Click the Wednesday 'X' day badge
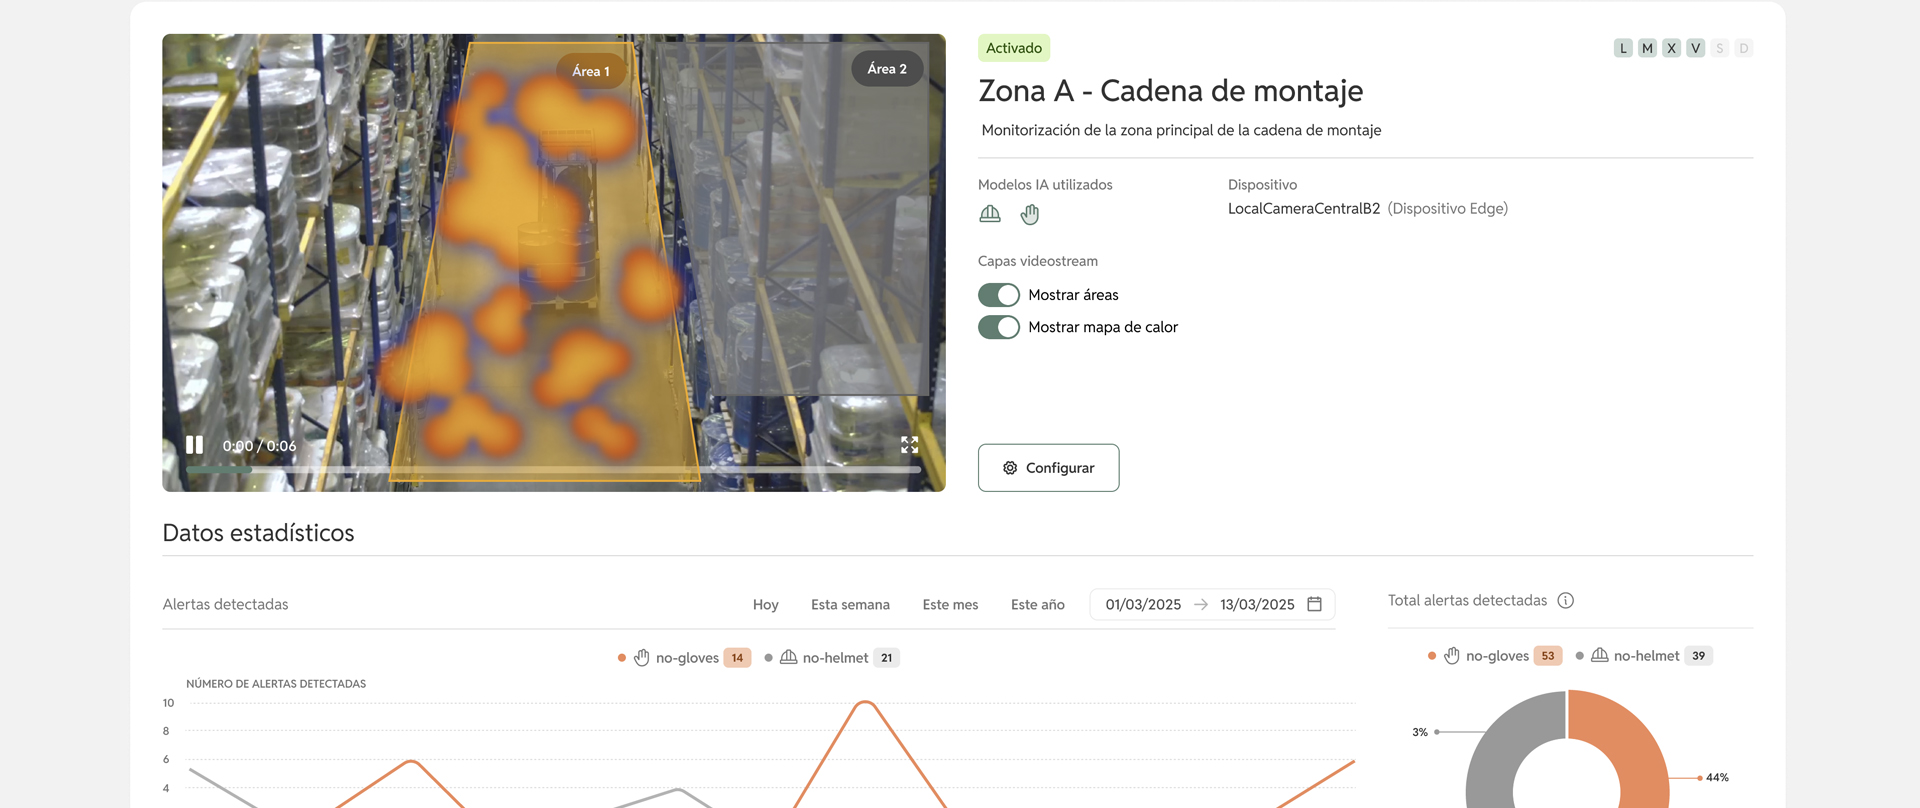1920x808 pixels. 1671,48
